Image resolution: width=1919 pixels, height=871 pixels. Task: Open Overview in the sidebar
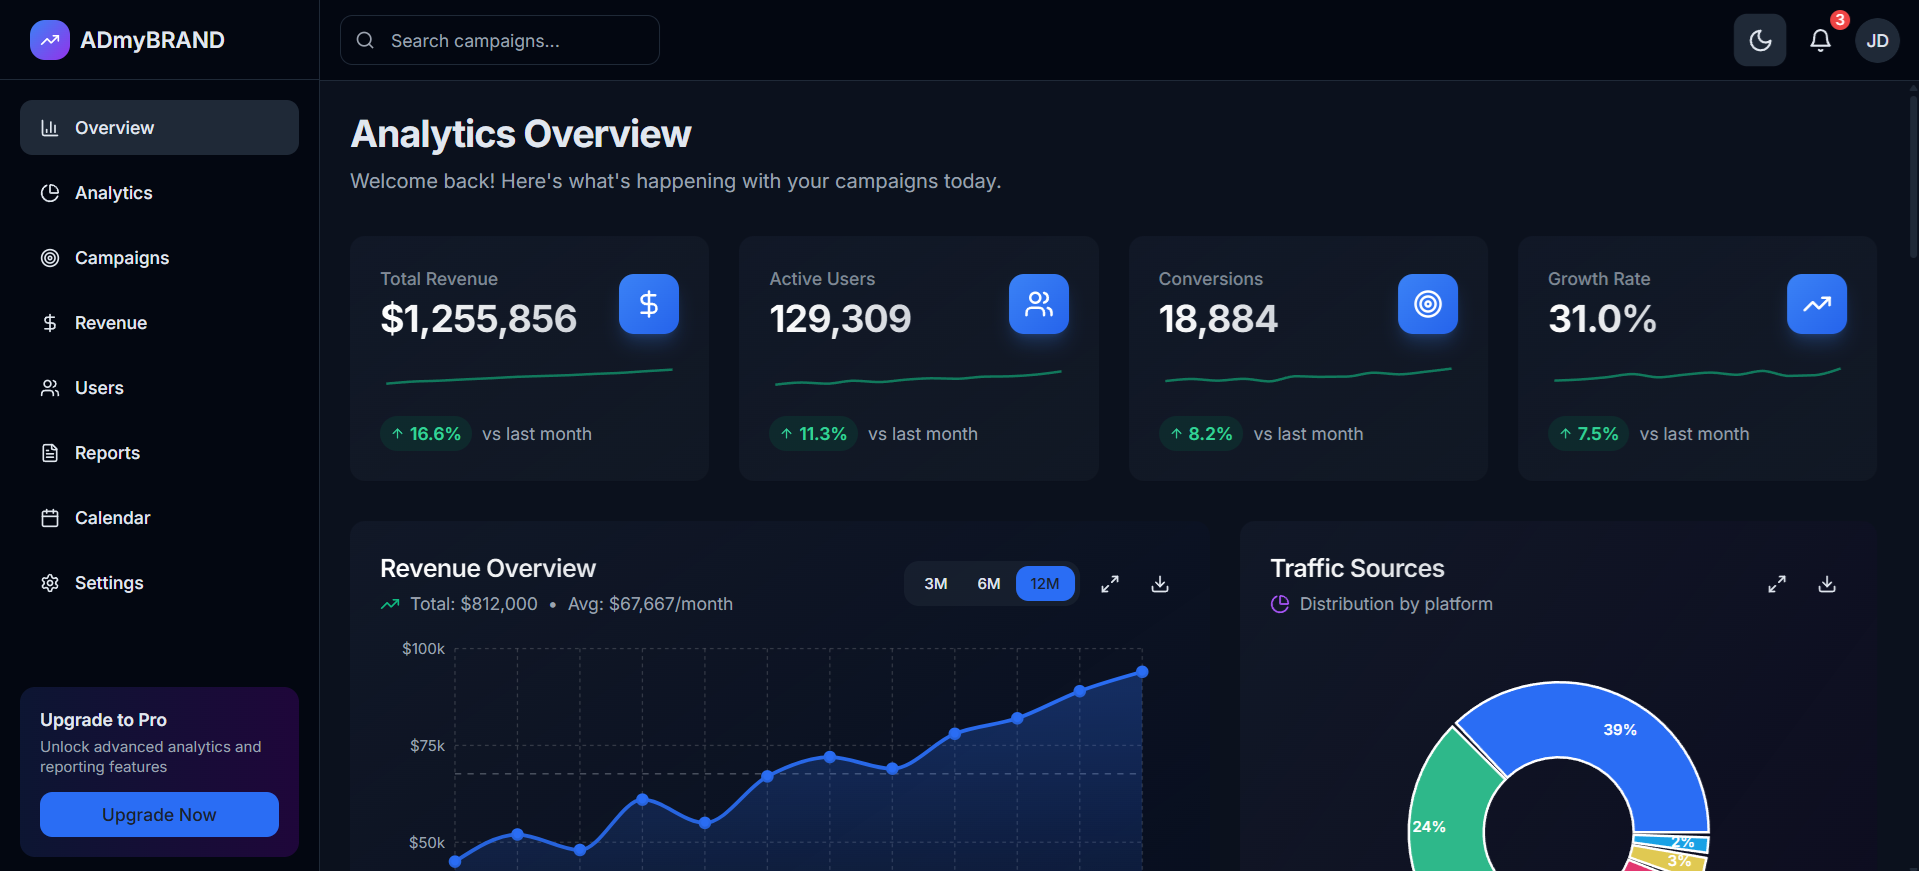[159, 127]
